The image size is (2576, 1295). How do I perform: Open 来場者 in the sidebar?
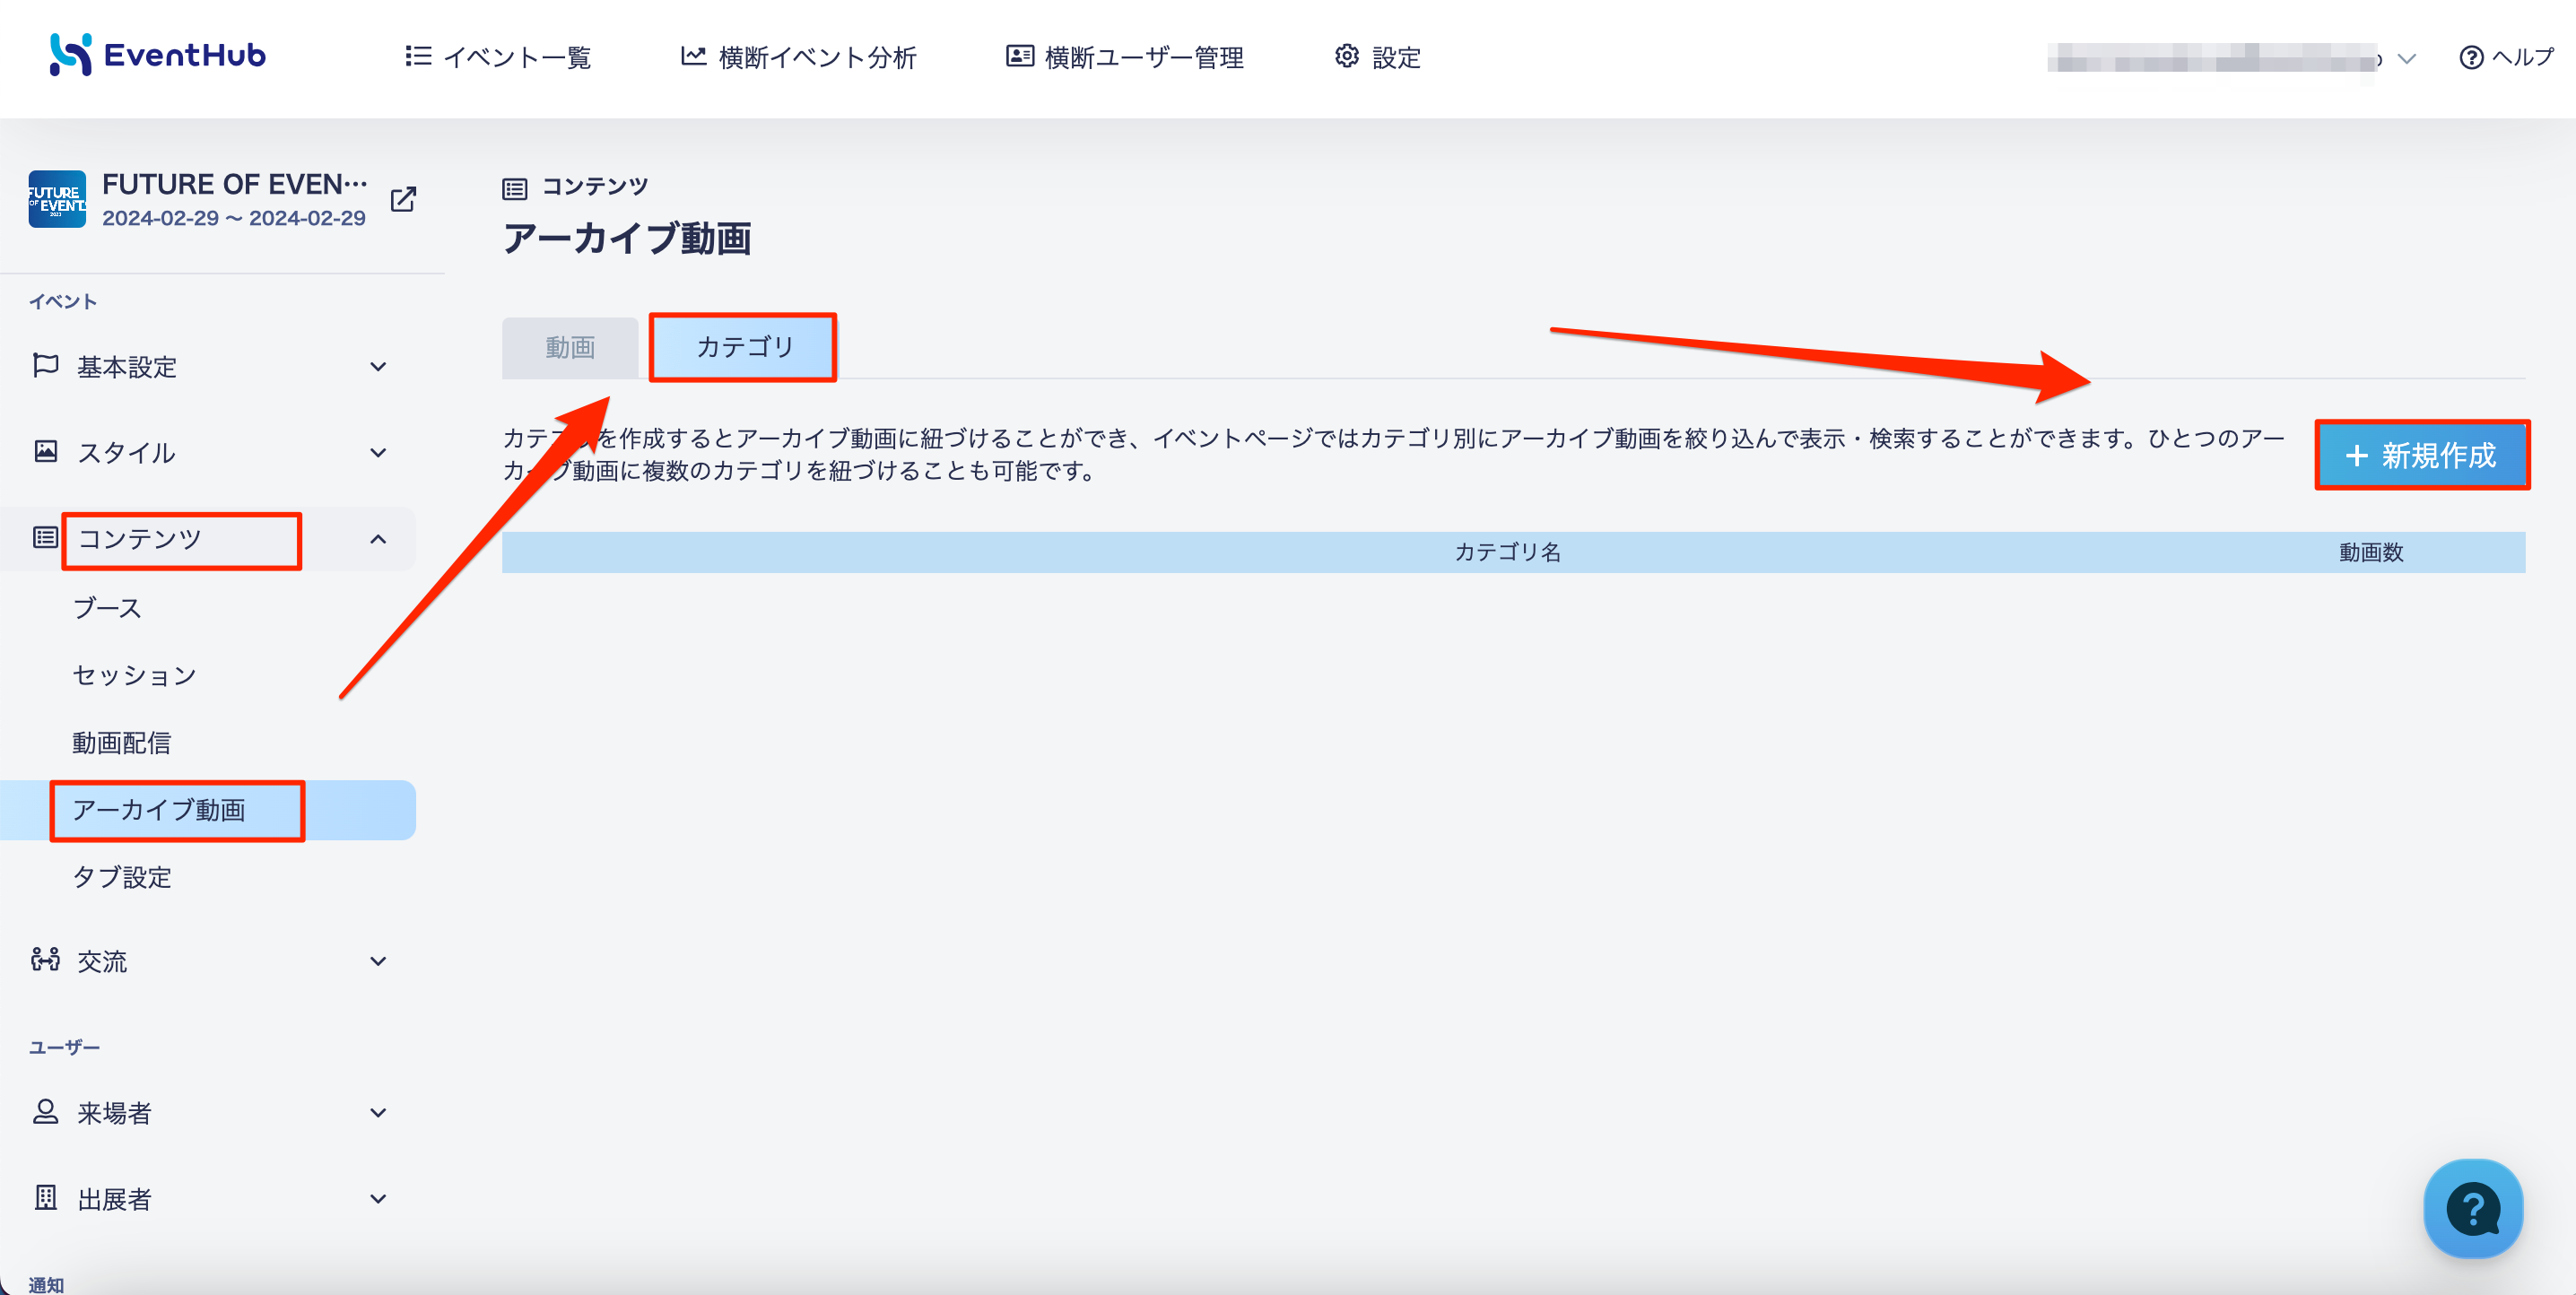[x=114, y=1113]
